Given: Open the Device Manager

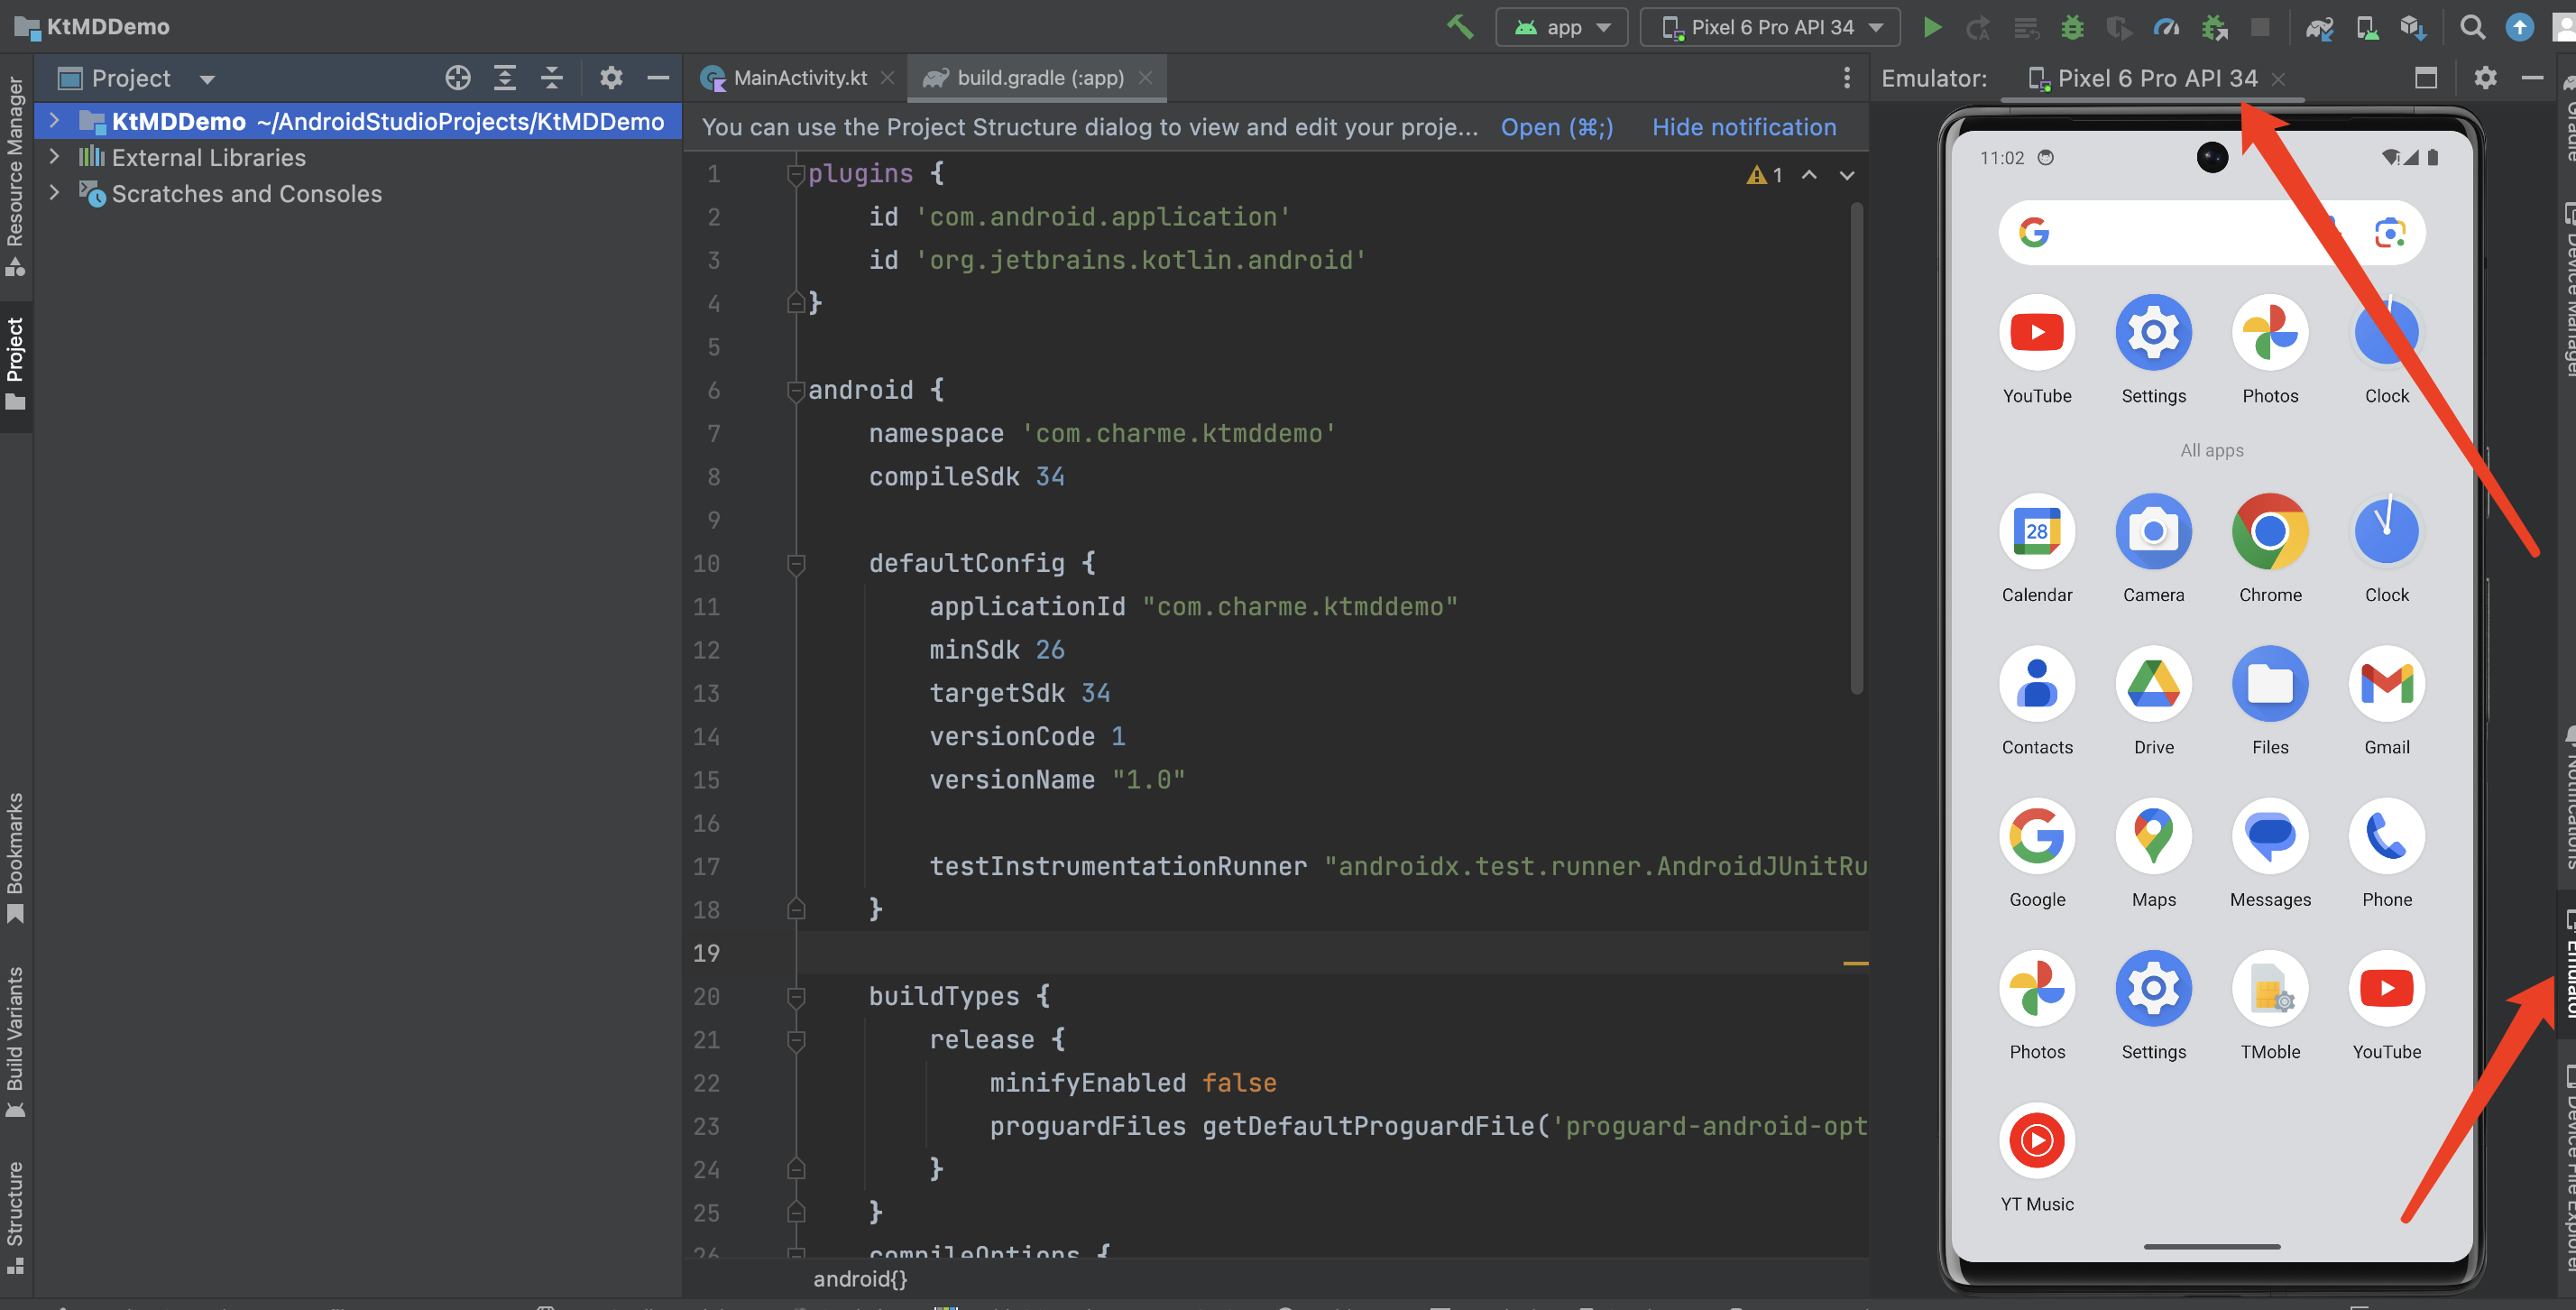Looking at the screenshot, I should pyautogui.click(x=2367, y=27).
